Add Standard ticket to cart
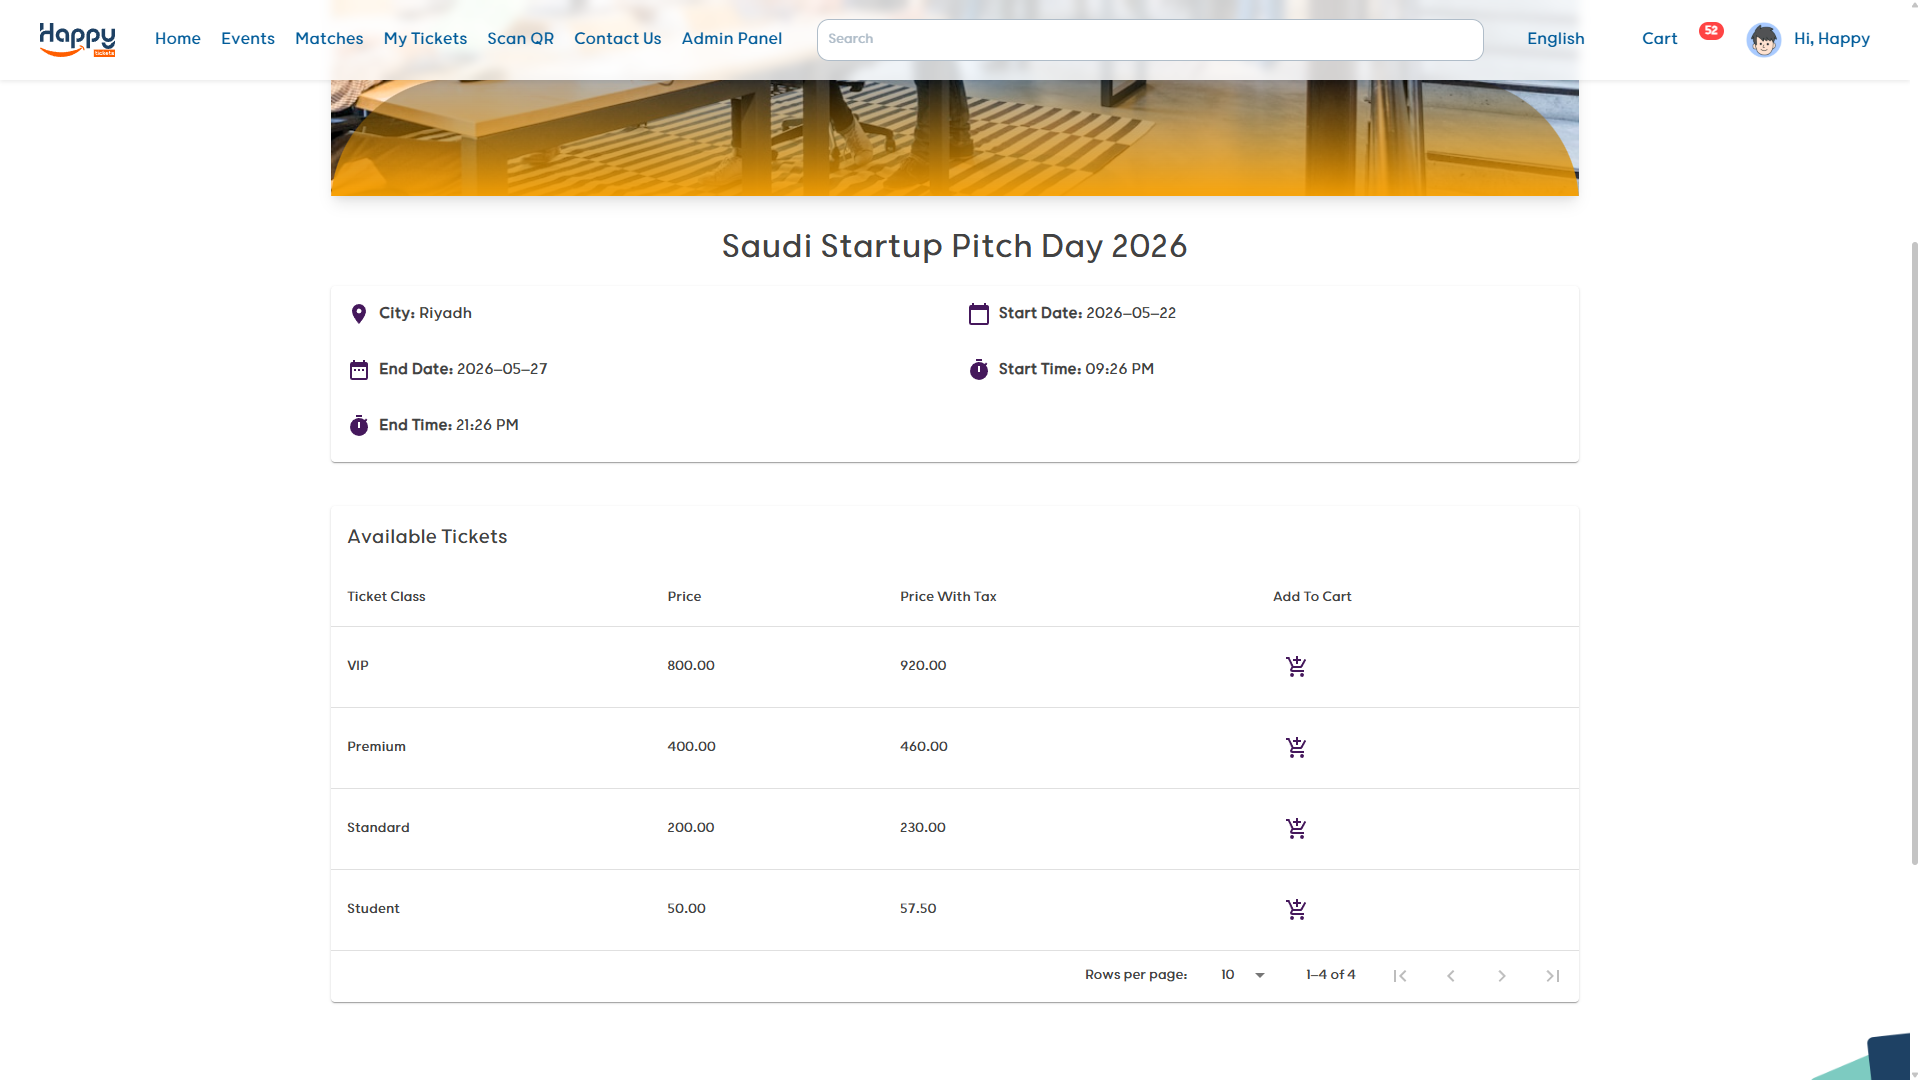The height and width of the screenshot is (1080, 1920). pos(1296,829)
